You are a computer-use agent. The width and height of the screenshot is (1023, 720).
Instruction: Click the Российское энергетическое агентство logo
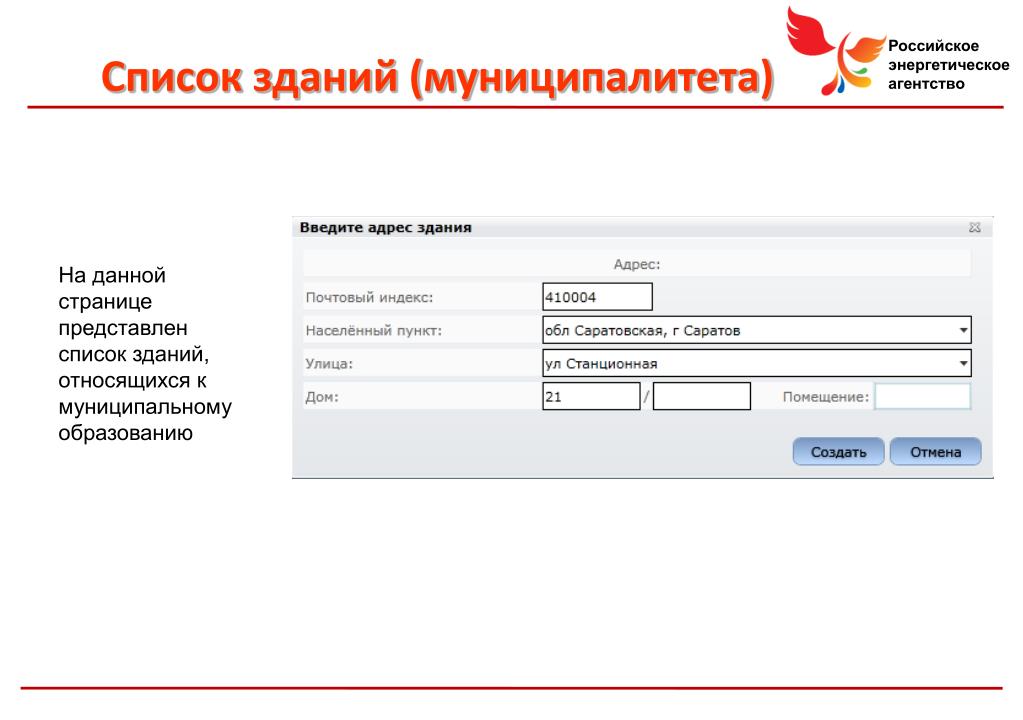[x=898, y=52]
